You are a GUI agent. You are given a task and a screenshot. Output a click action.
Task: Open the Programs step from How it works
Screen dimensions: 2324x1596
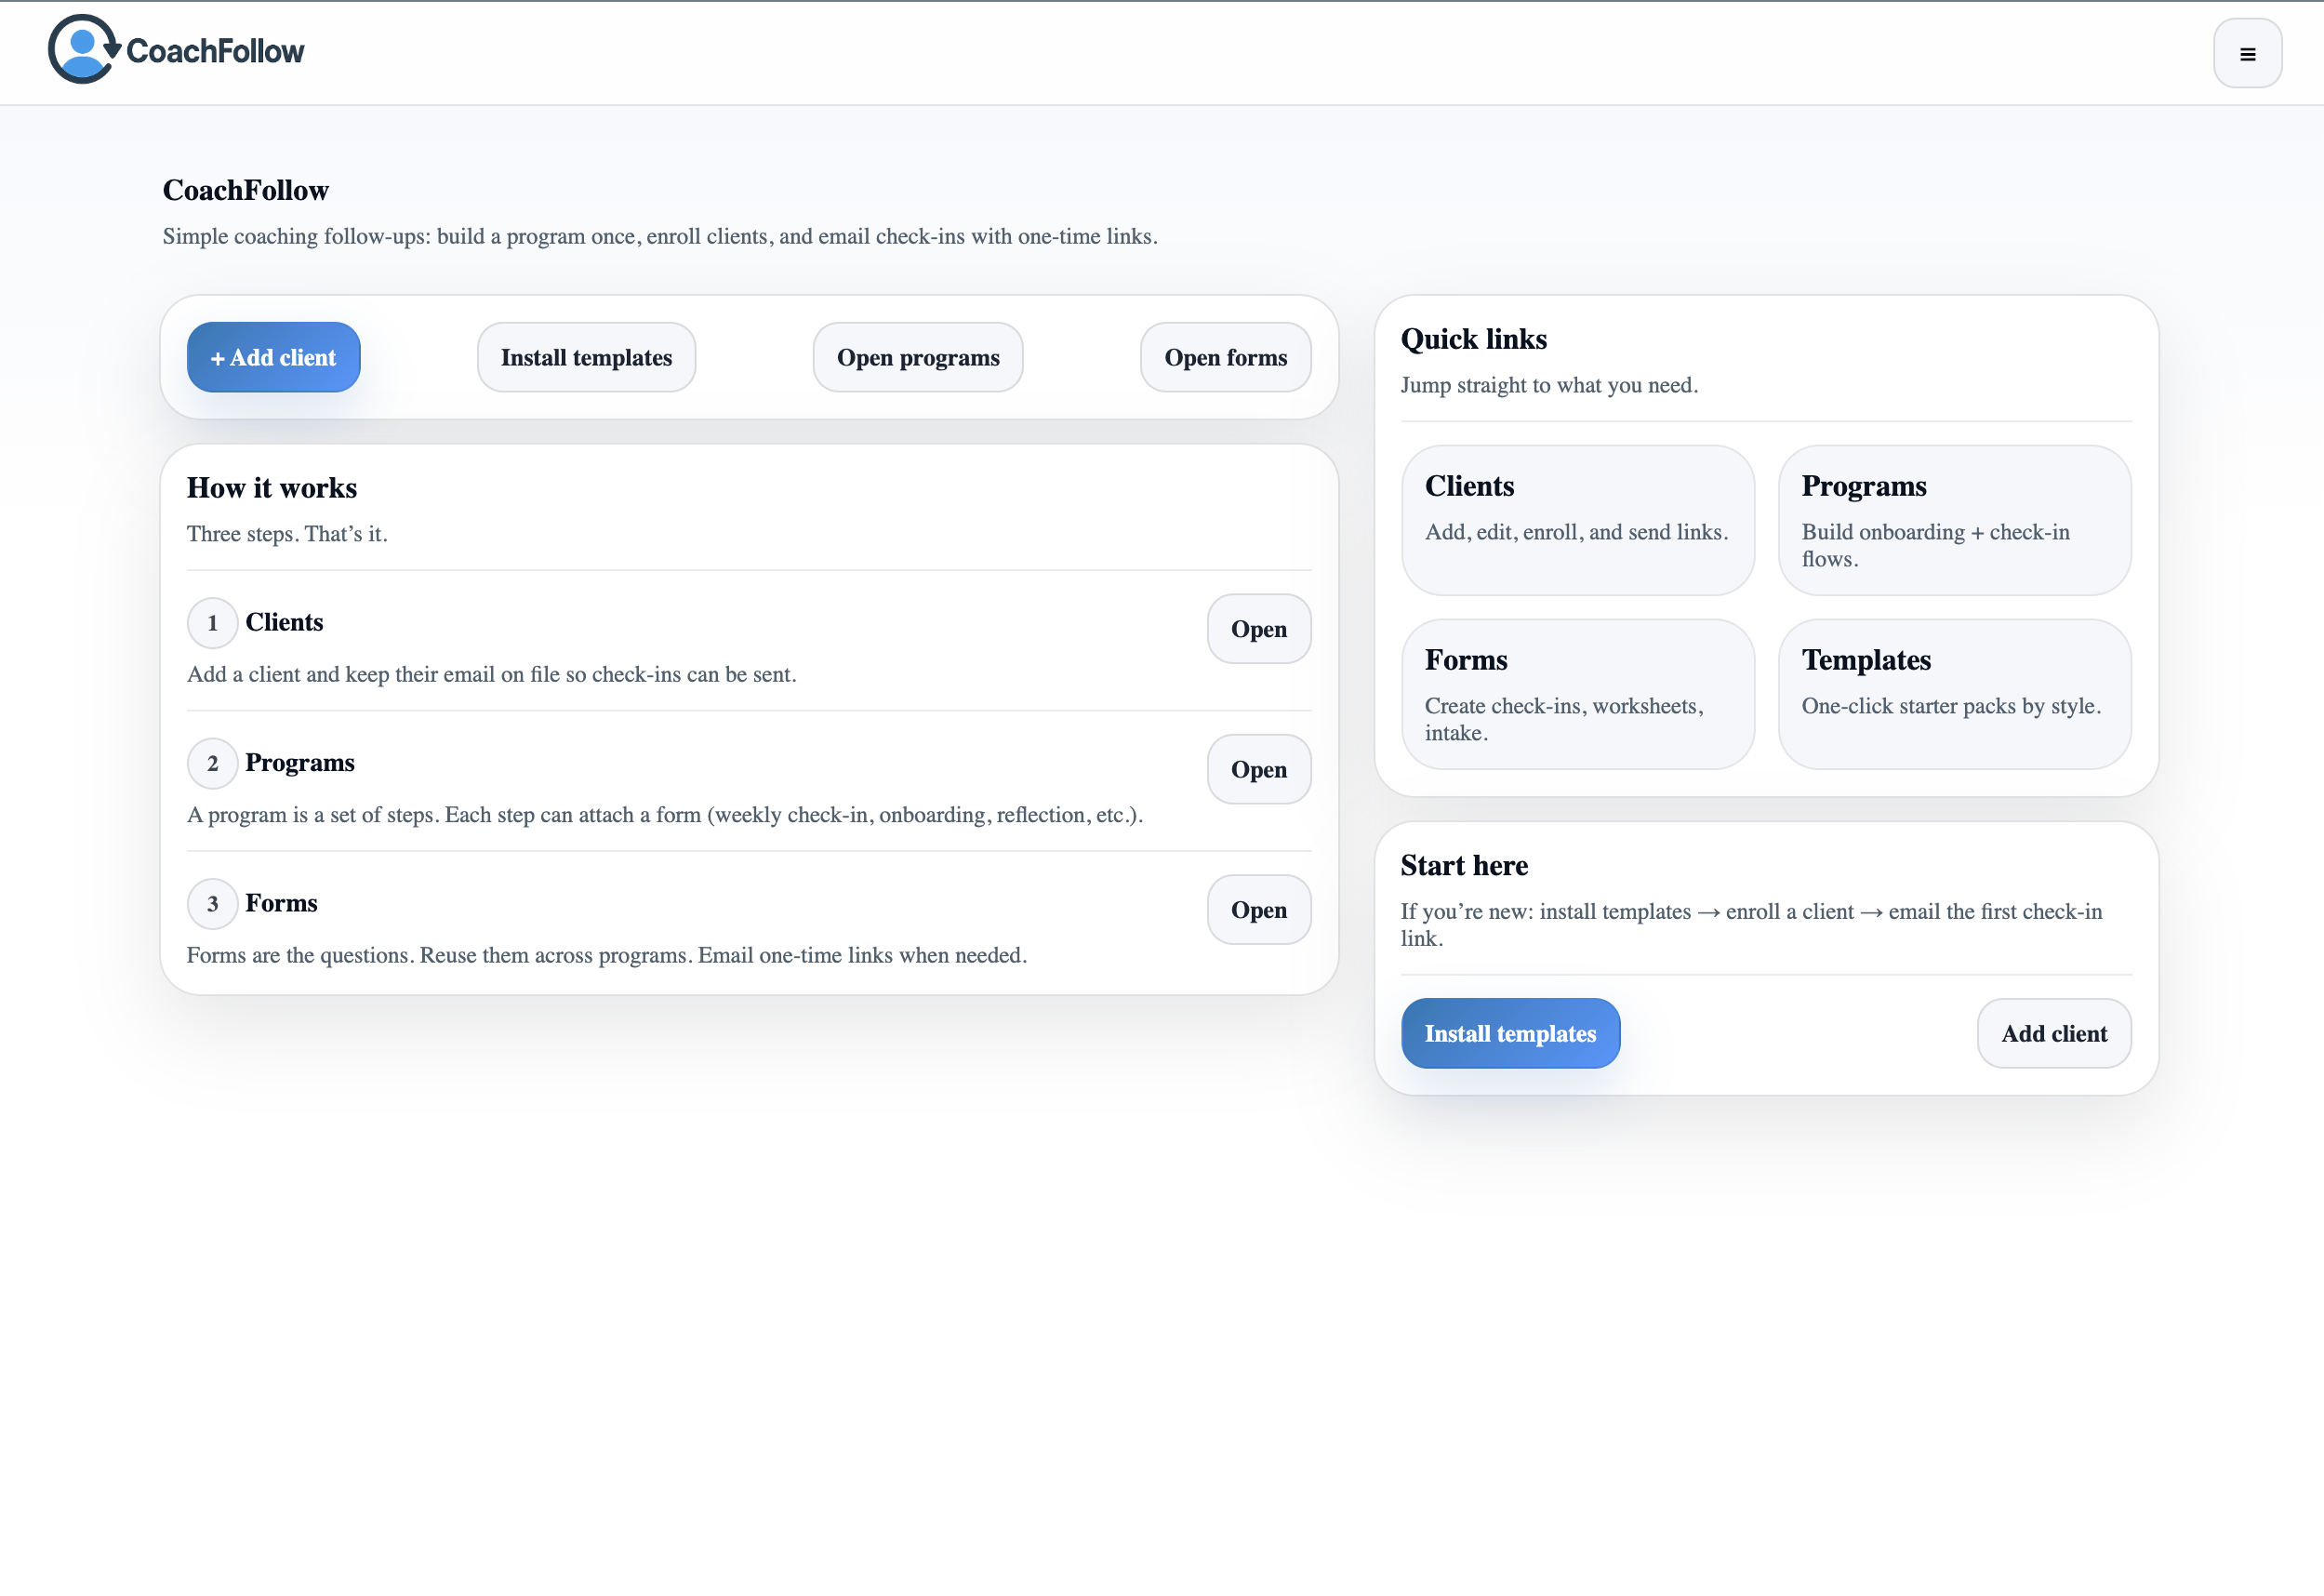pyautogui.click(x=1258, y=769)
